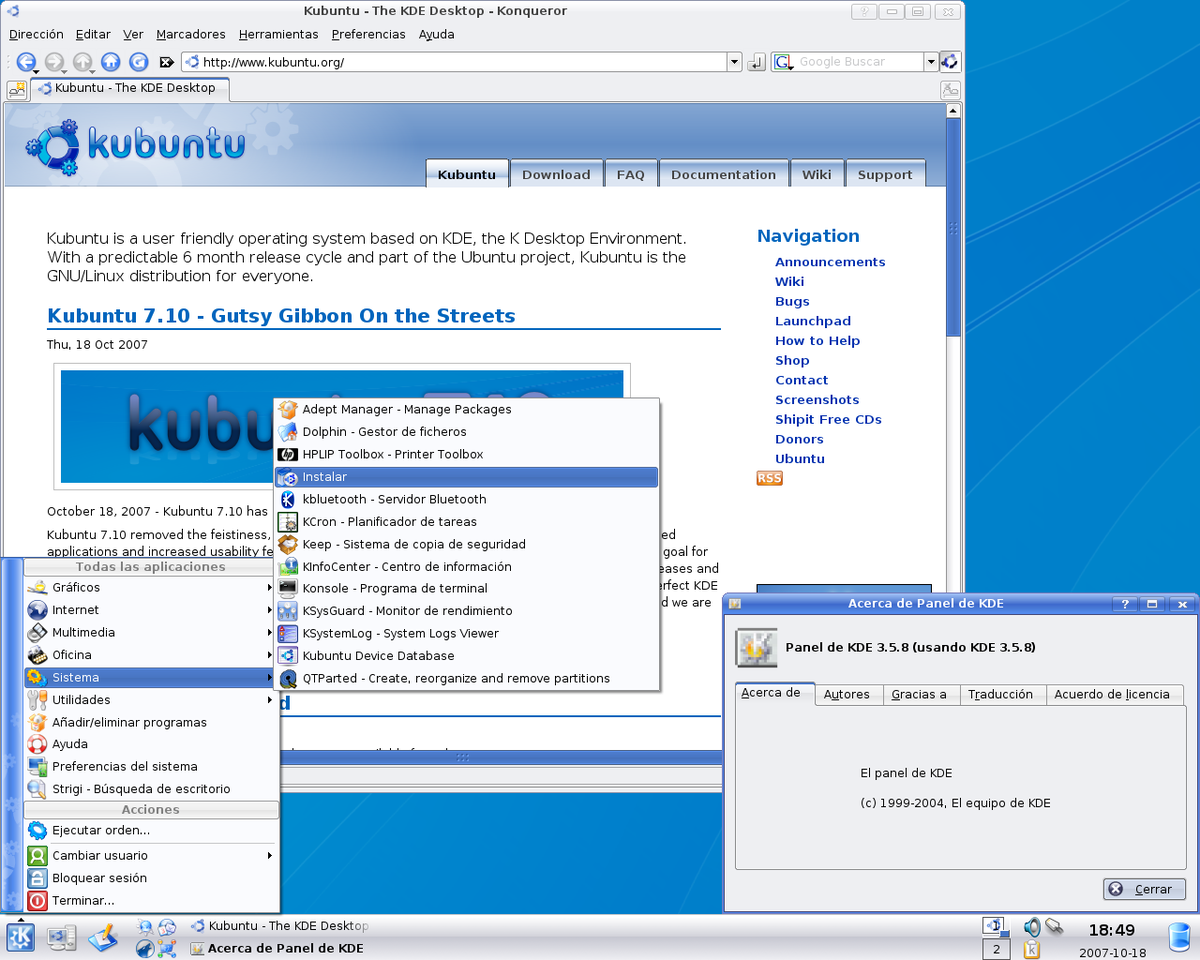Reload the page with the refresh icon
This screenshot has height=960, width=1200.
tap(138, 62)
